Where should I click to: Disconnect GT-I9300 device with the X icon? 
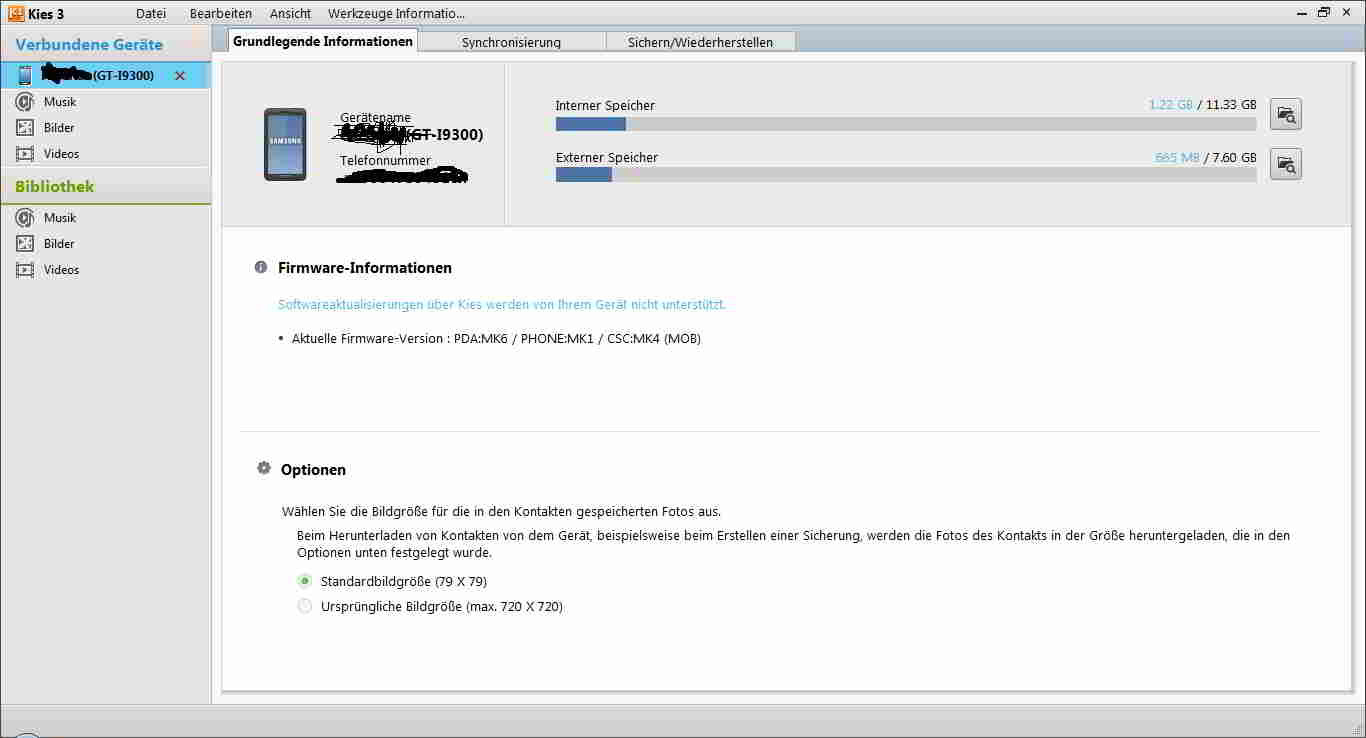180,76
